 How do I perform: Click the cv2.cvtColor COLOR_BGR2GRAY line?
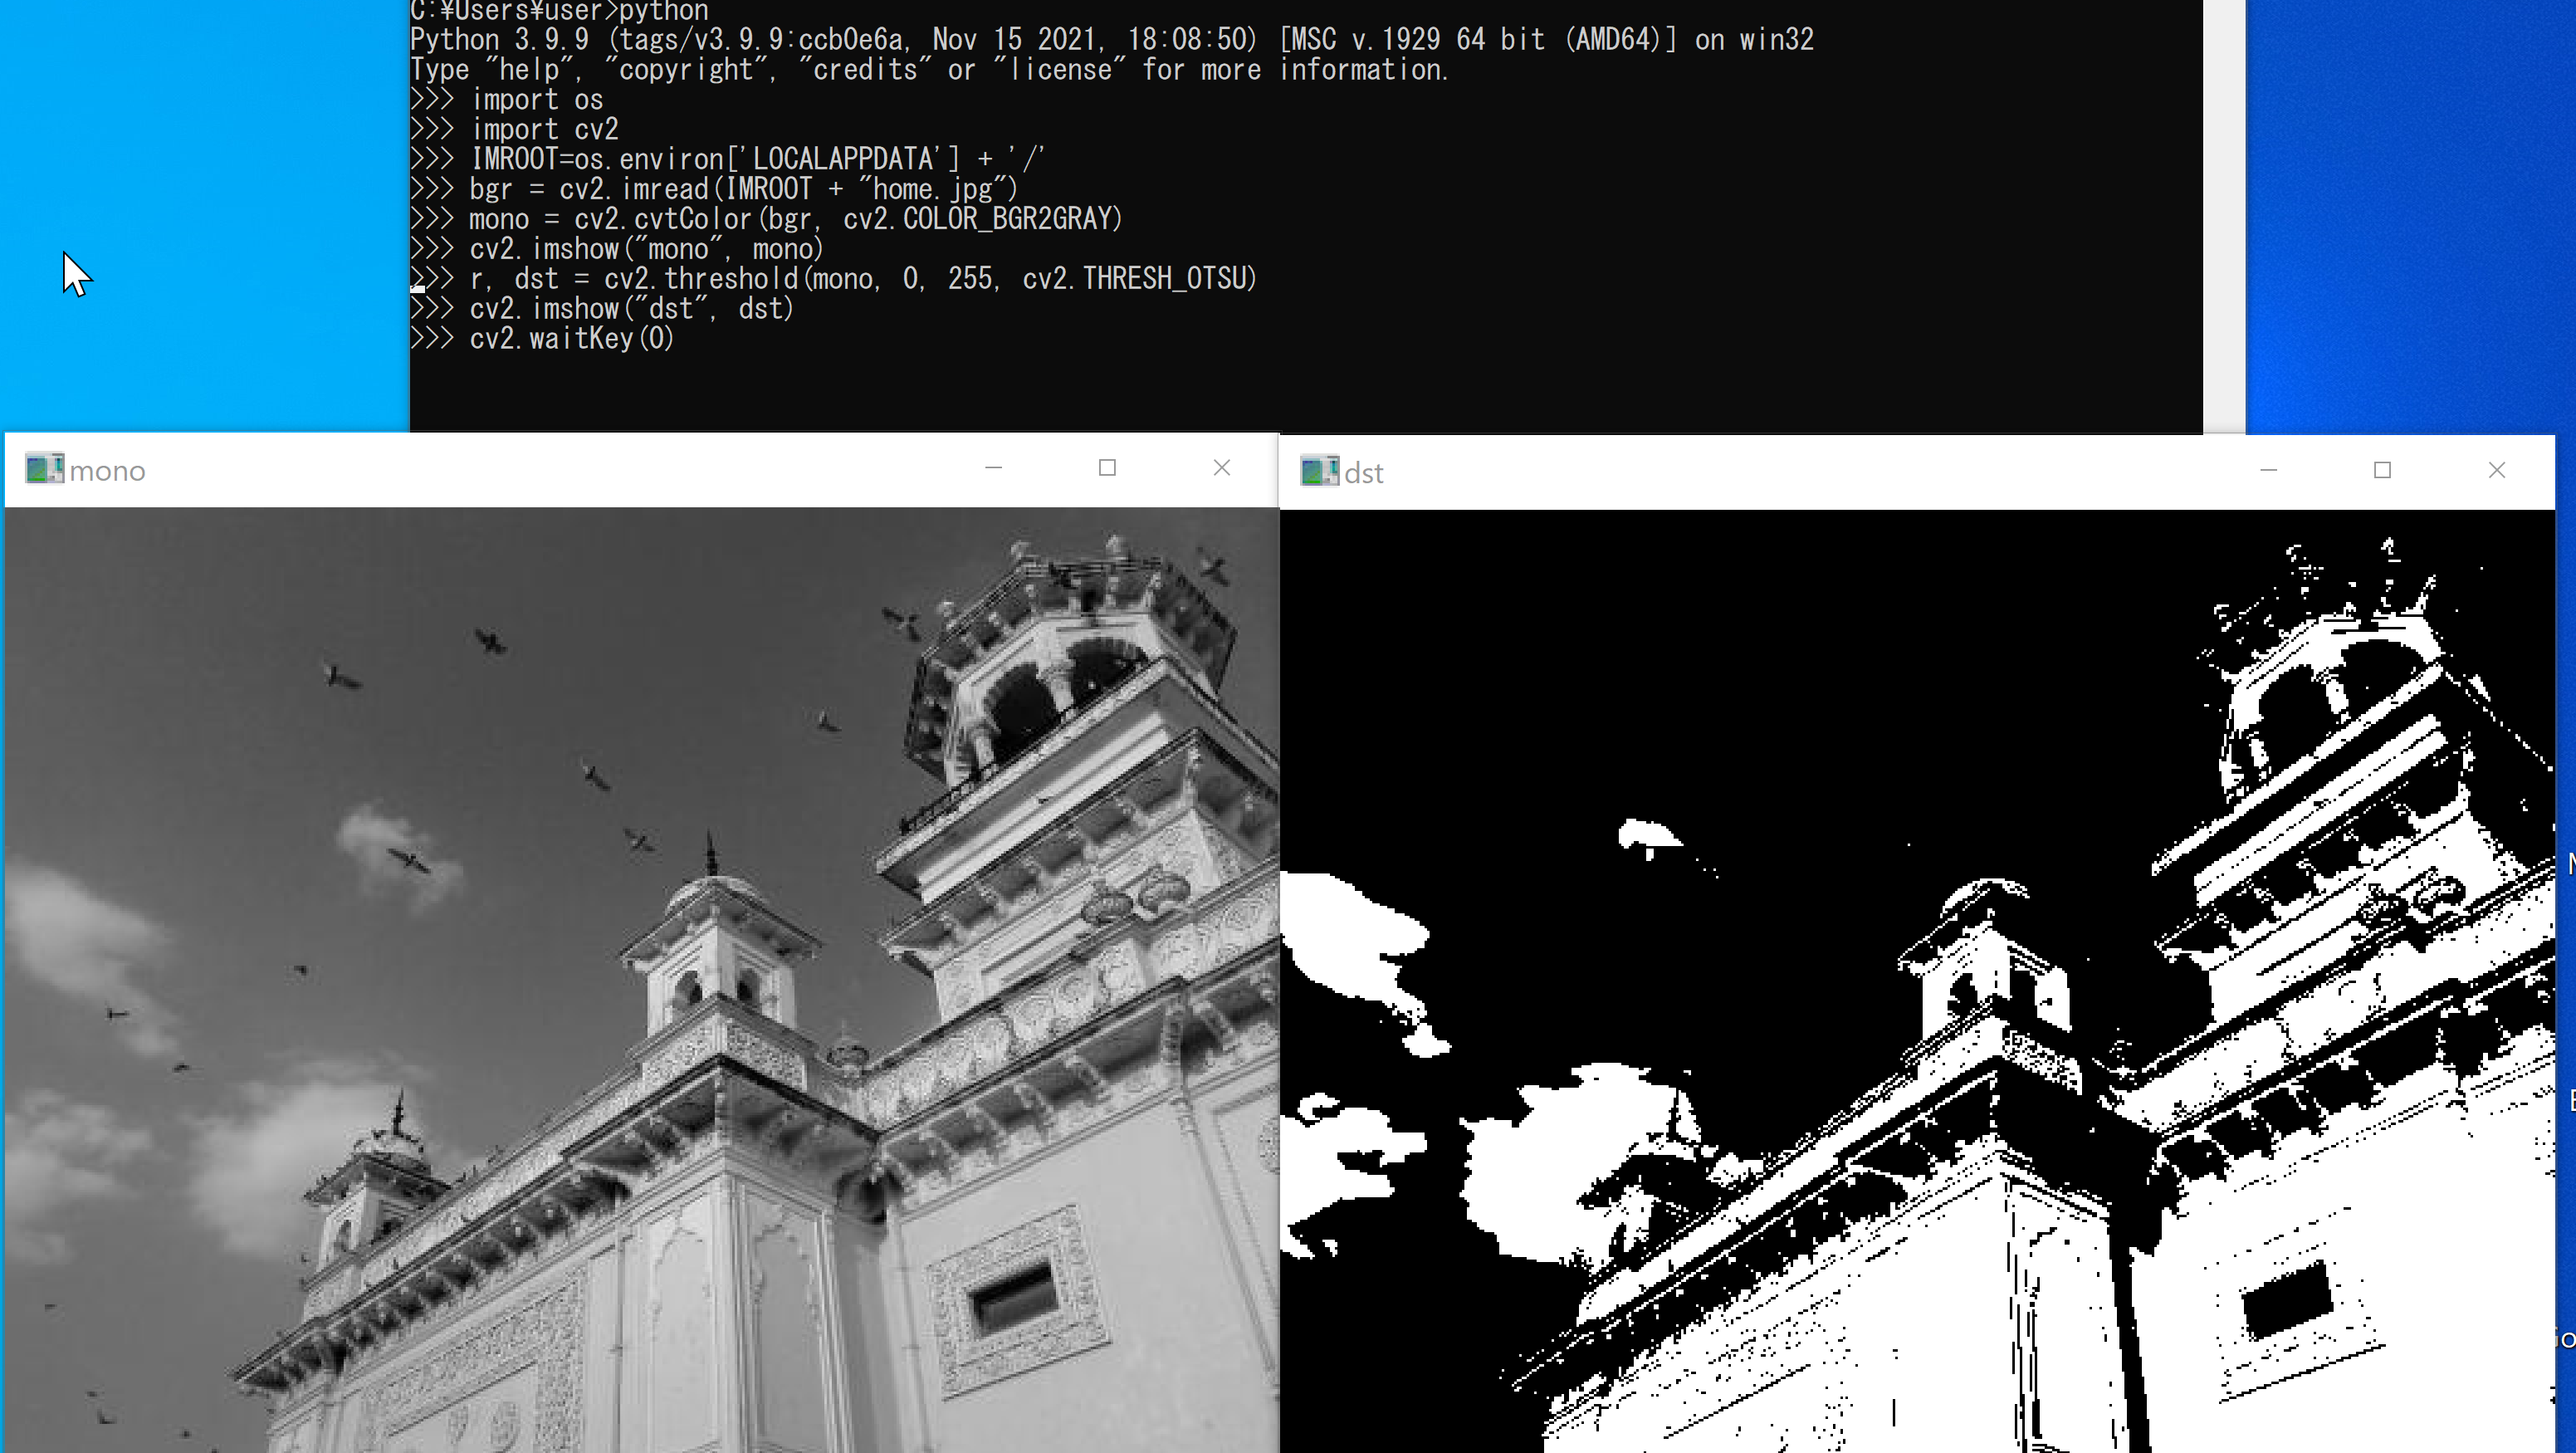pyautogui.click(x=767, y=219)
